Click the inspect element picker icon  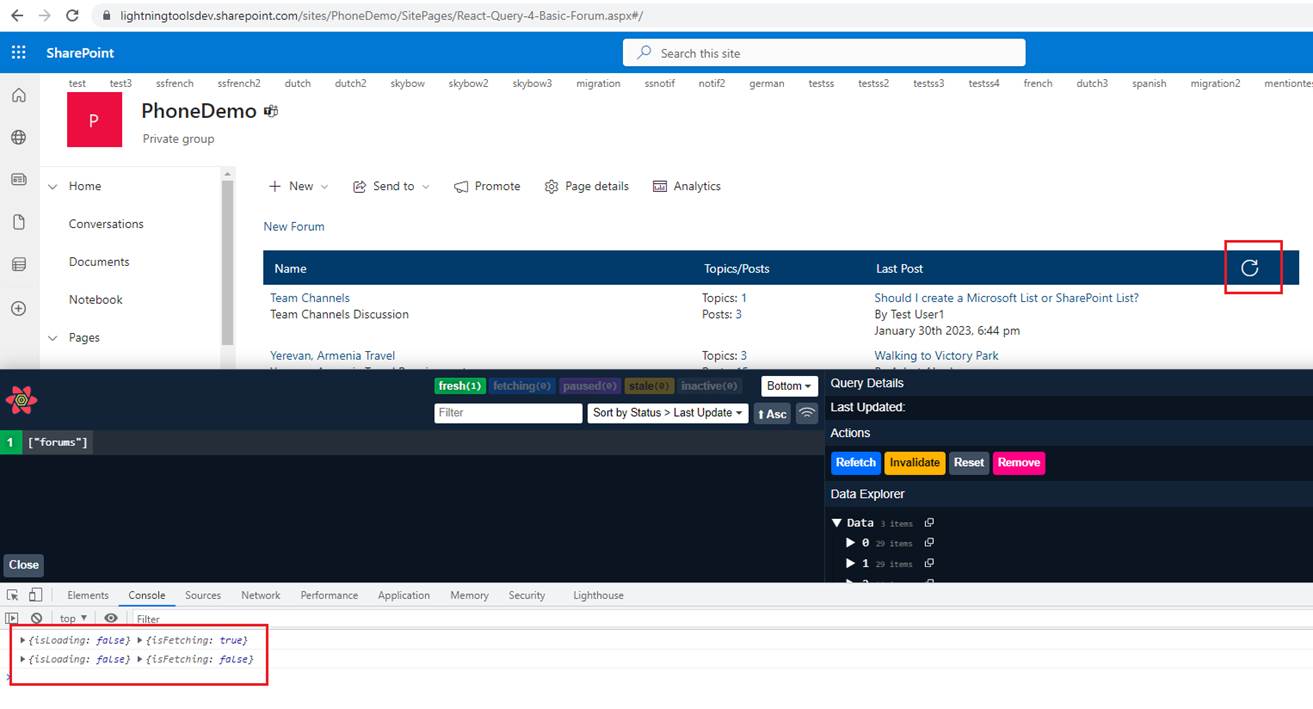[13, 595]
